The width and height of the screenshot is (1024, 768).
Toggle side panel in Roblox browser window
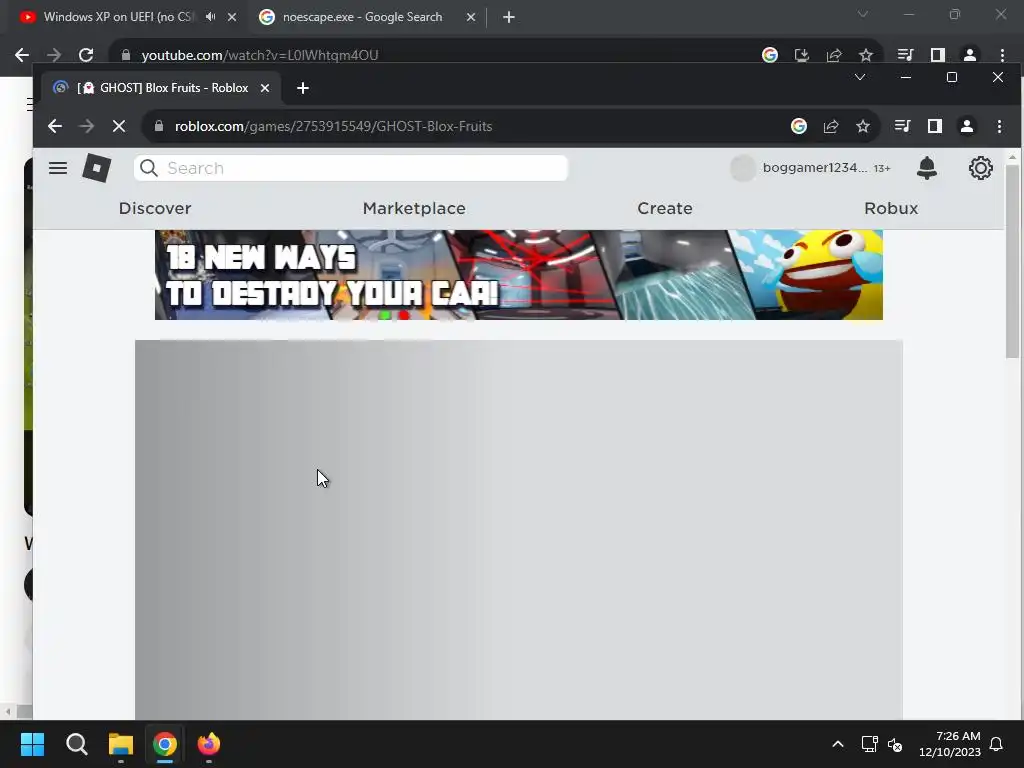pyautogui.click(x=935, y=126)
